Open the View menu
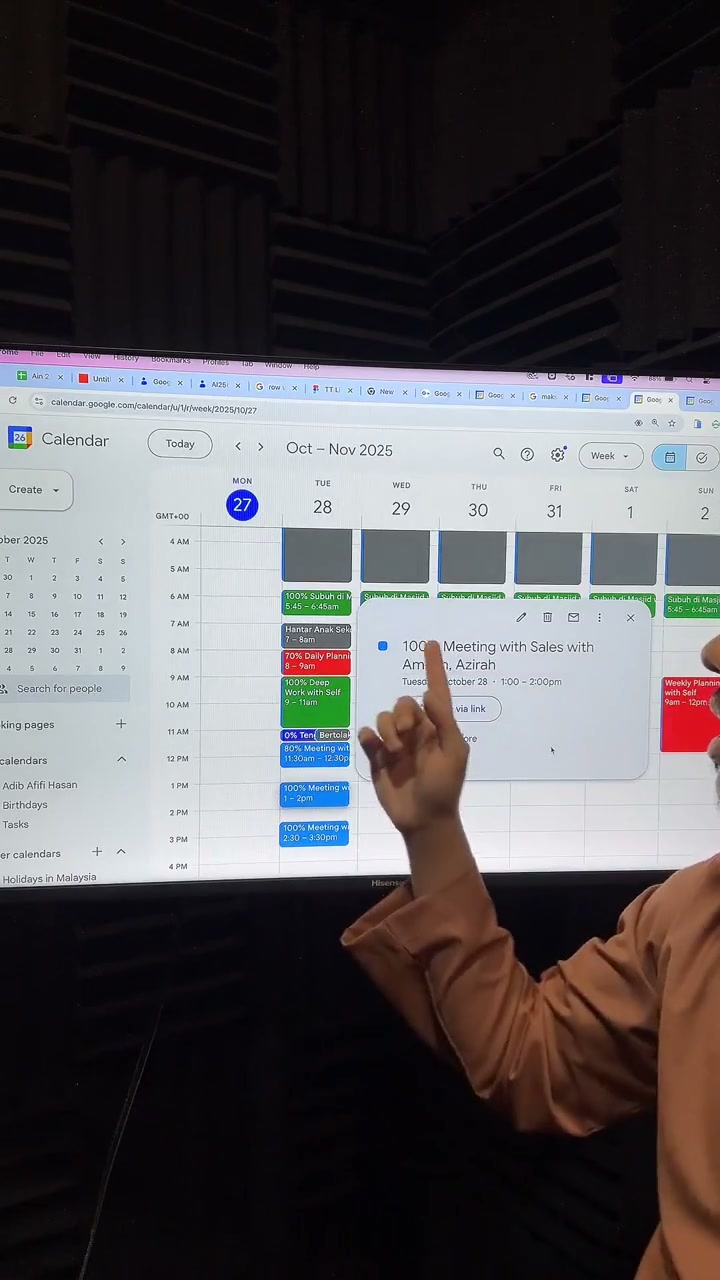The height and width of the screenshot is (1280, 720). [x=92, y=356]
